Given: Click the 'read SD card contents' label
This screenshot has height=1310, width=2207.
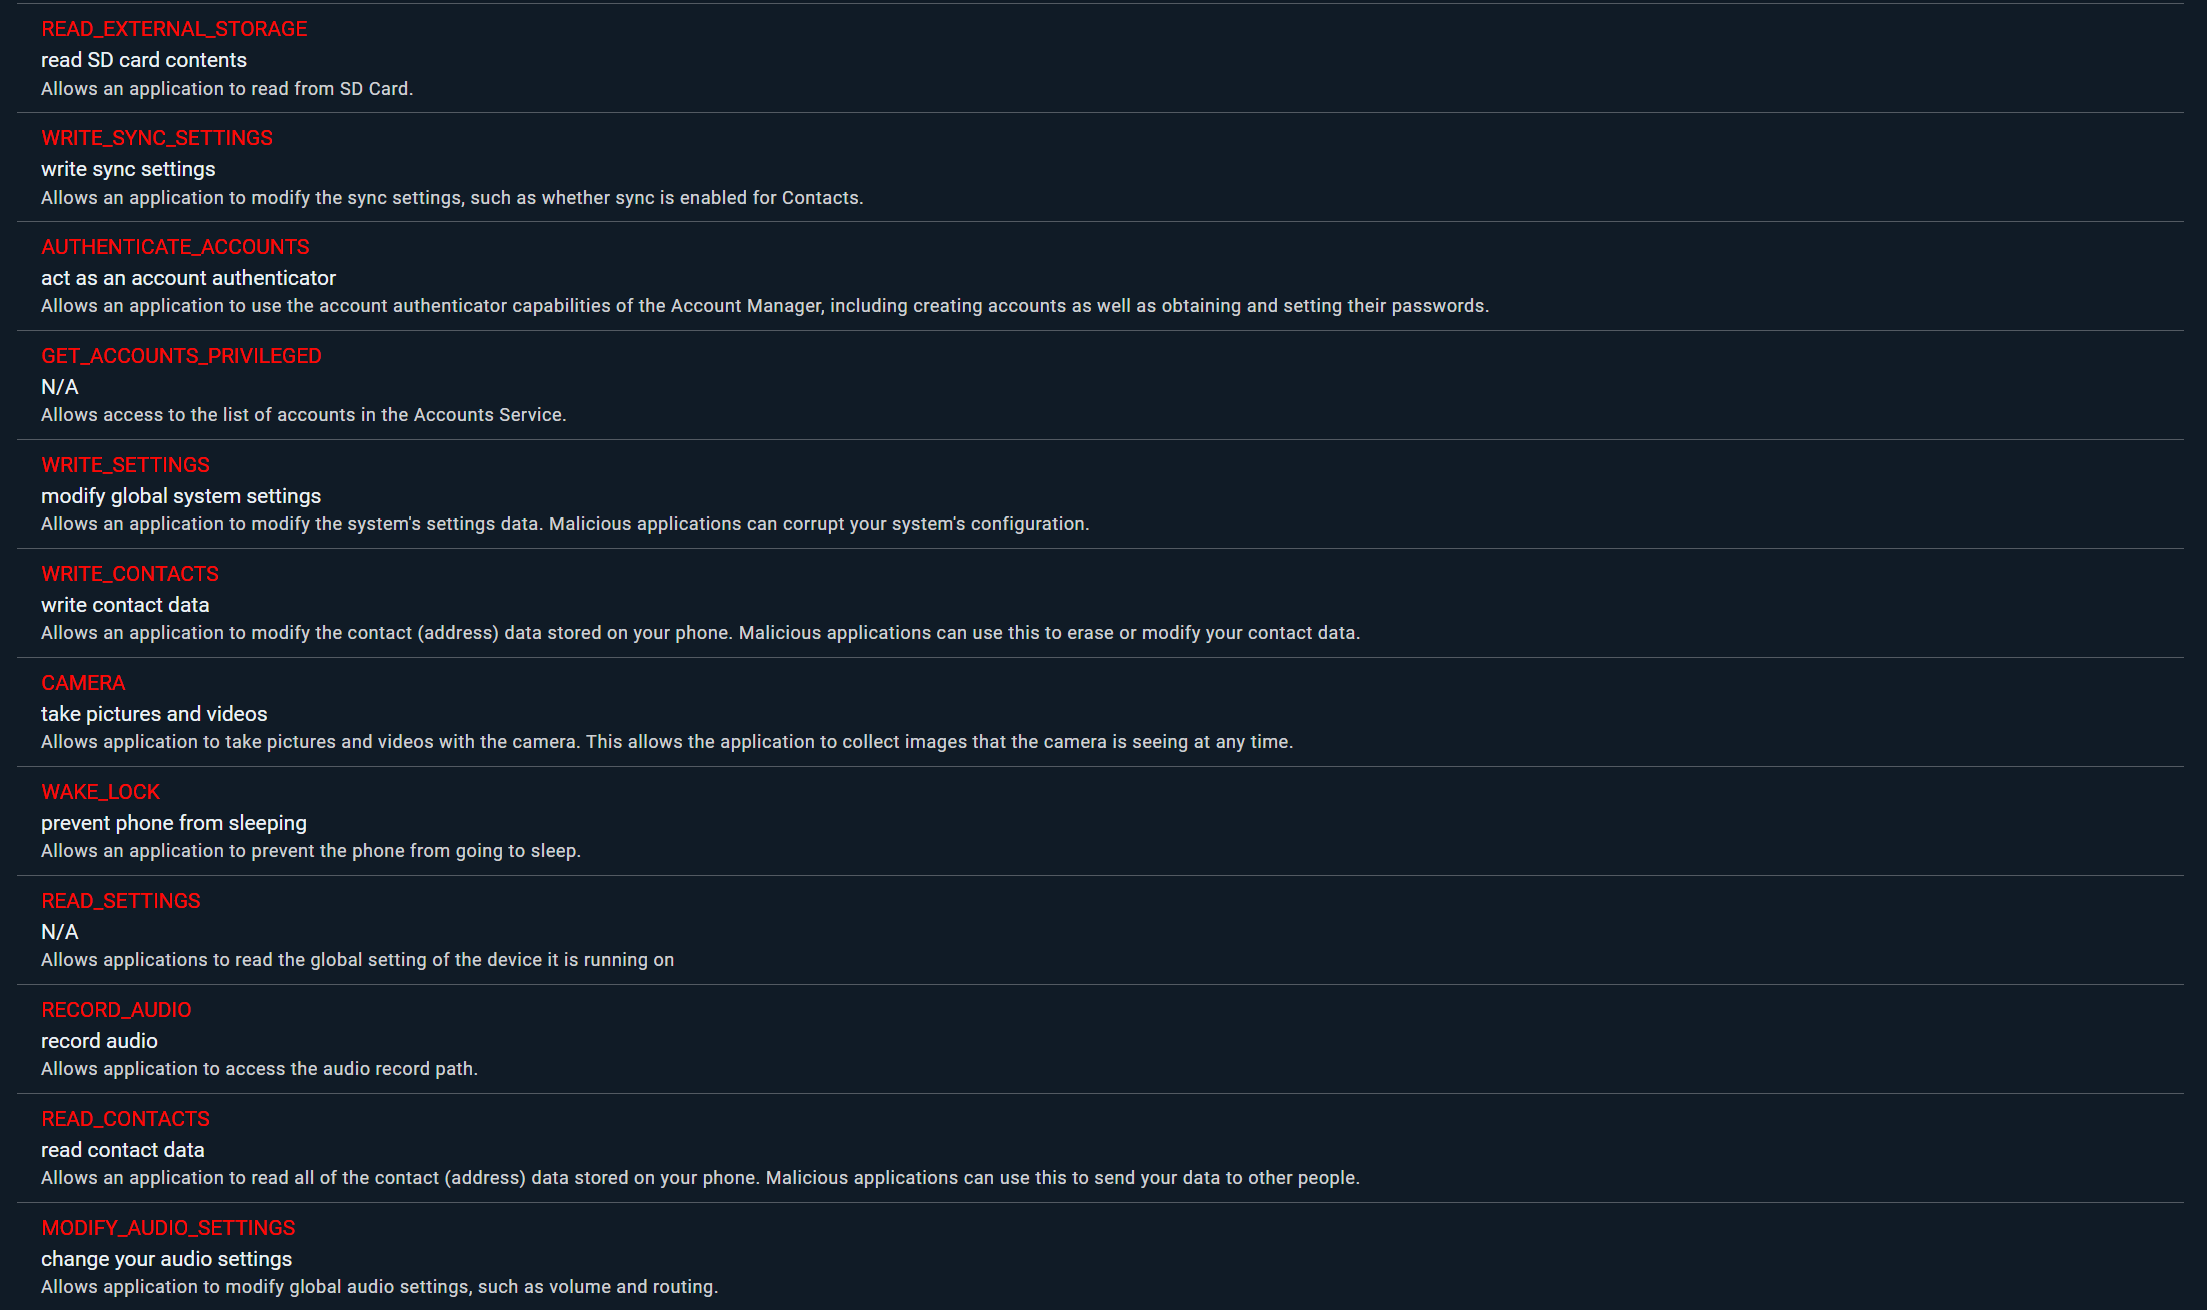Looking at the screenshot, I should (144, 60).
